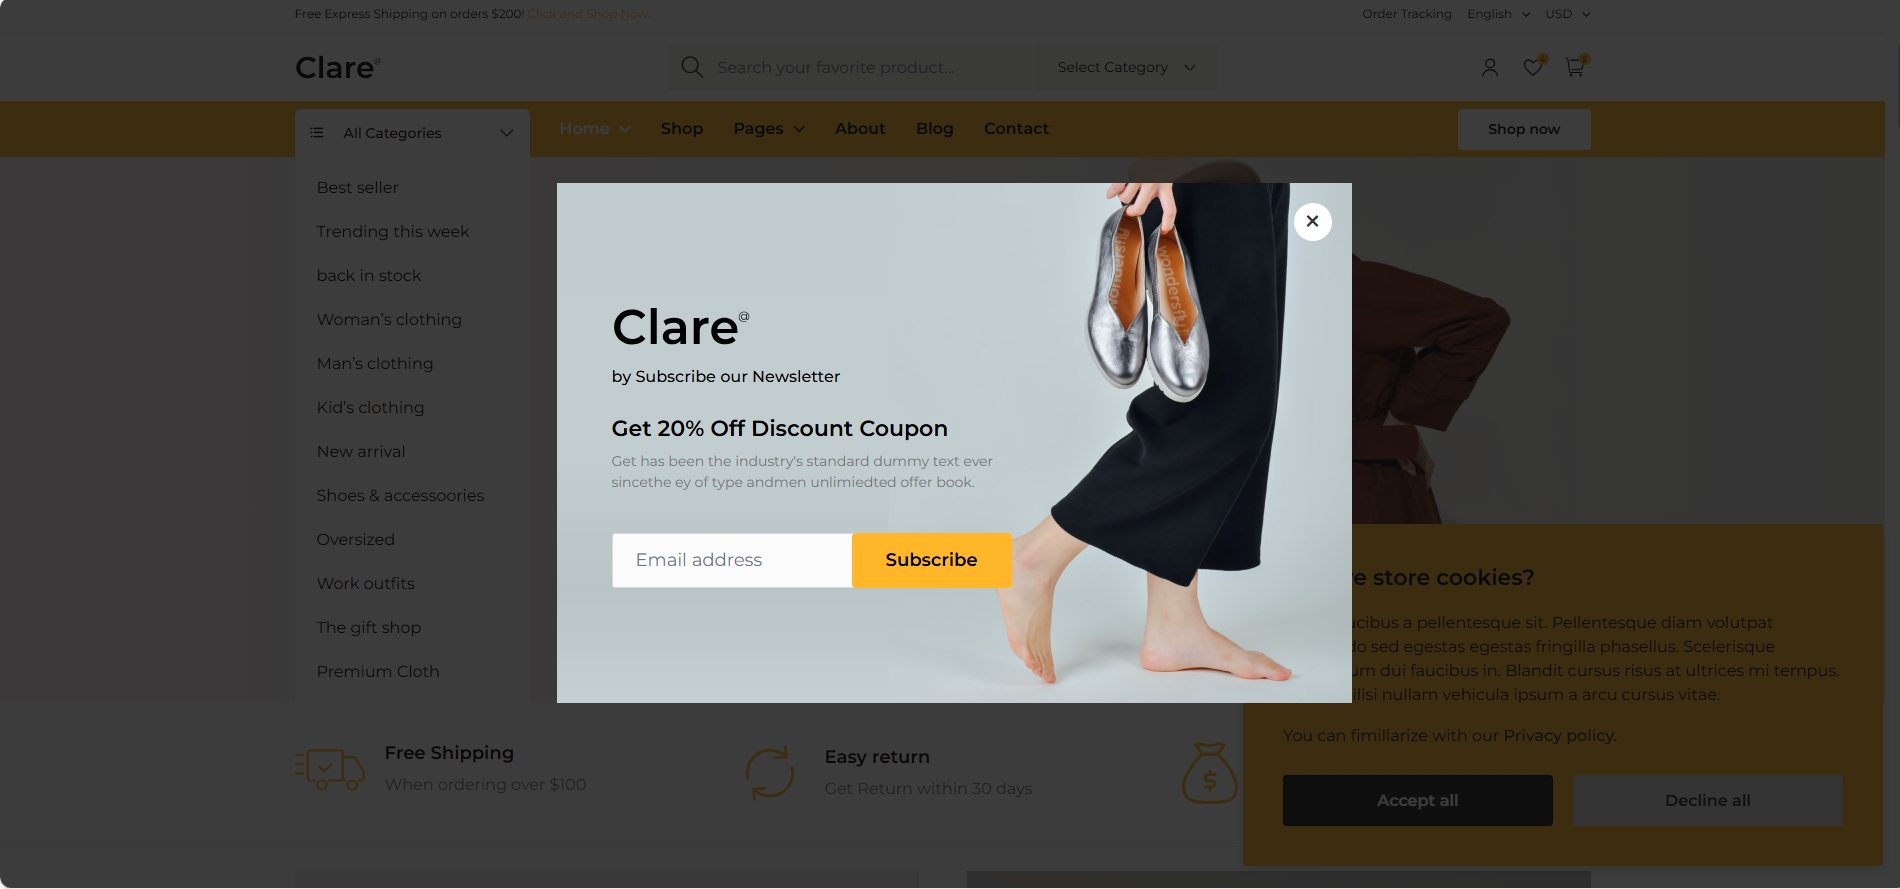
Task: Open the Pages menu
Action: (x=768, y=129)
